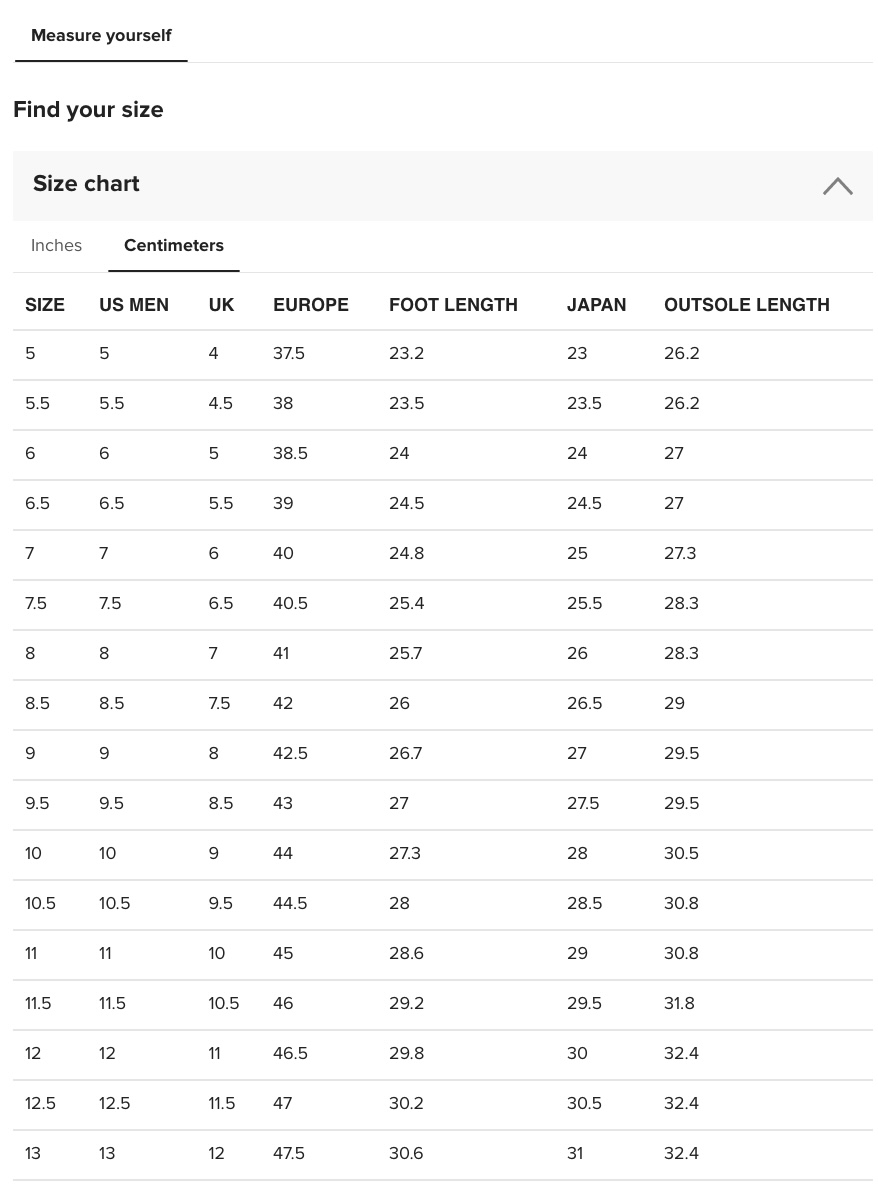The height and width of the screenshot is (1204, 878).
Task: Click the Find your size heading
Action: pyautogui.click(x=88, y=110)
